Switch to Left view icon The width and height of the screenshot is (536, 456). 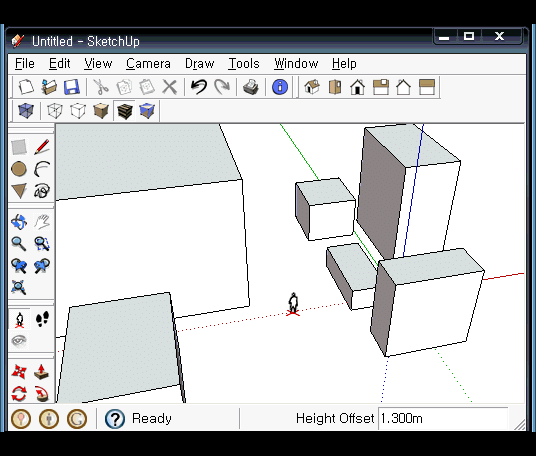[x=427, y=87]
